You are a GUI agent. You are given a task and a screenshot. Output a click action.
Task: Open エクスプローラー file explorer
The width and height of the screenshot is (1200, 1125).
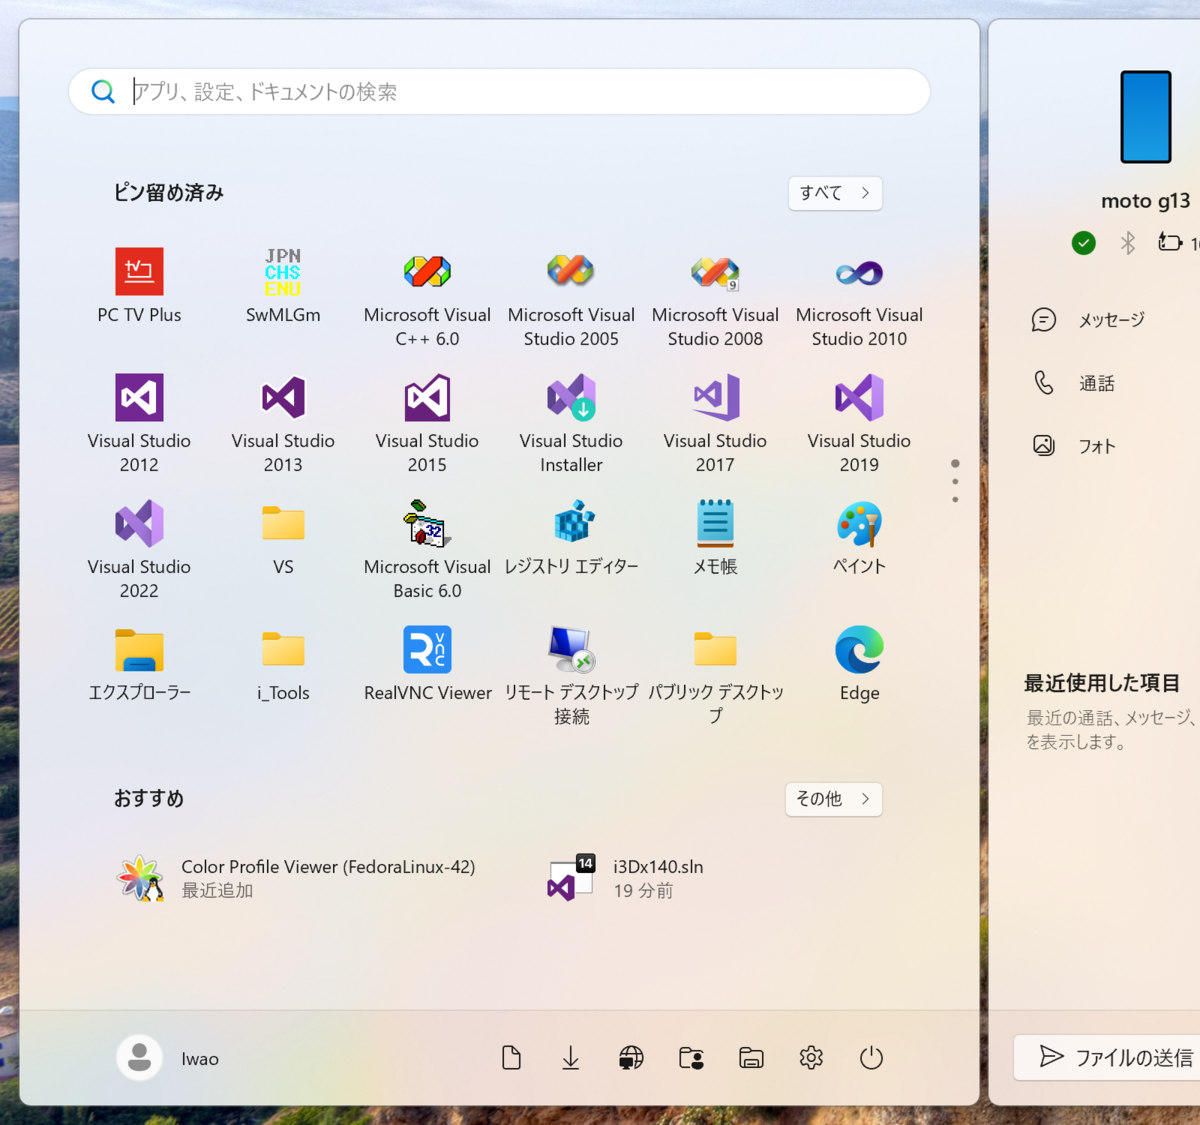tap(139, 664)
